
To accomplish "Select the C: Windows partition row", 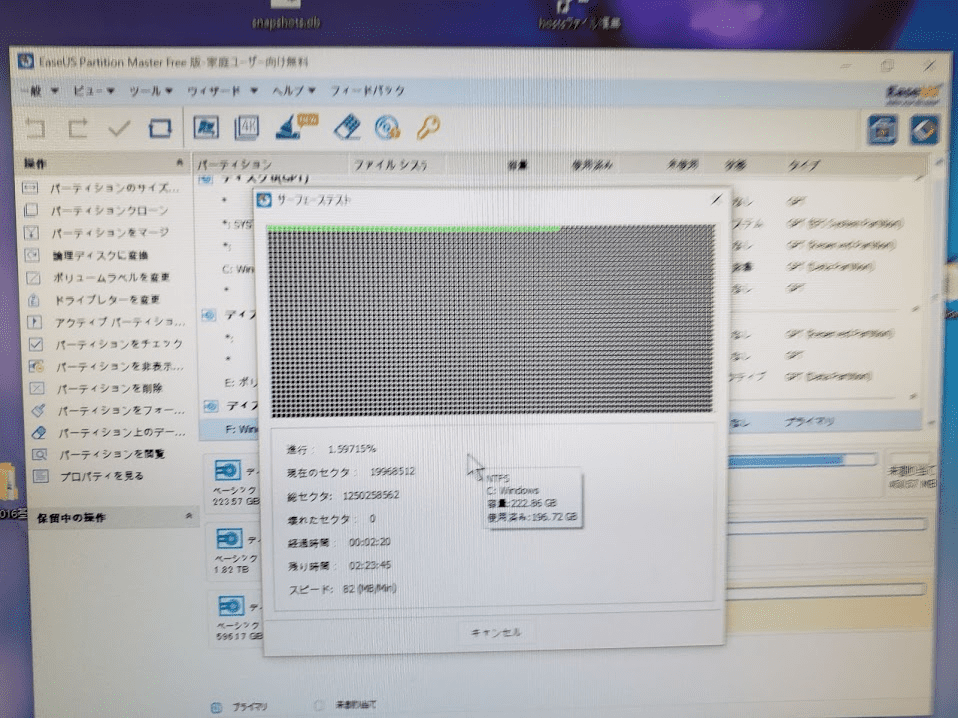I will [238, 269].
